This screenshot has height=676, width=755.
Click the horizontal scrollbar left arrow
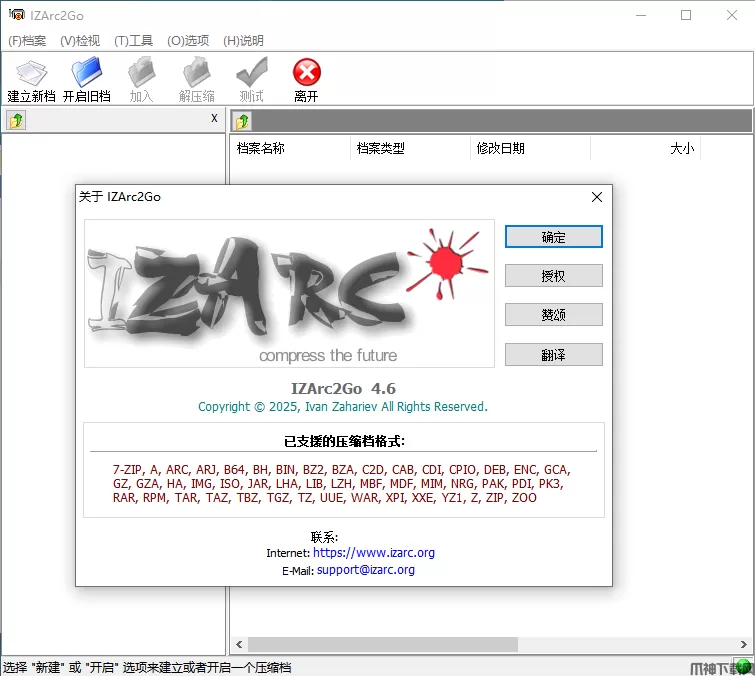239,644
